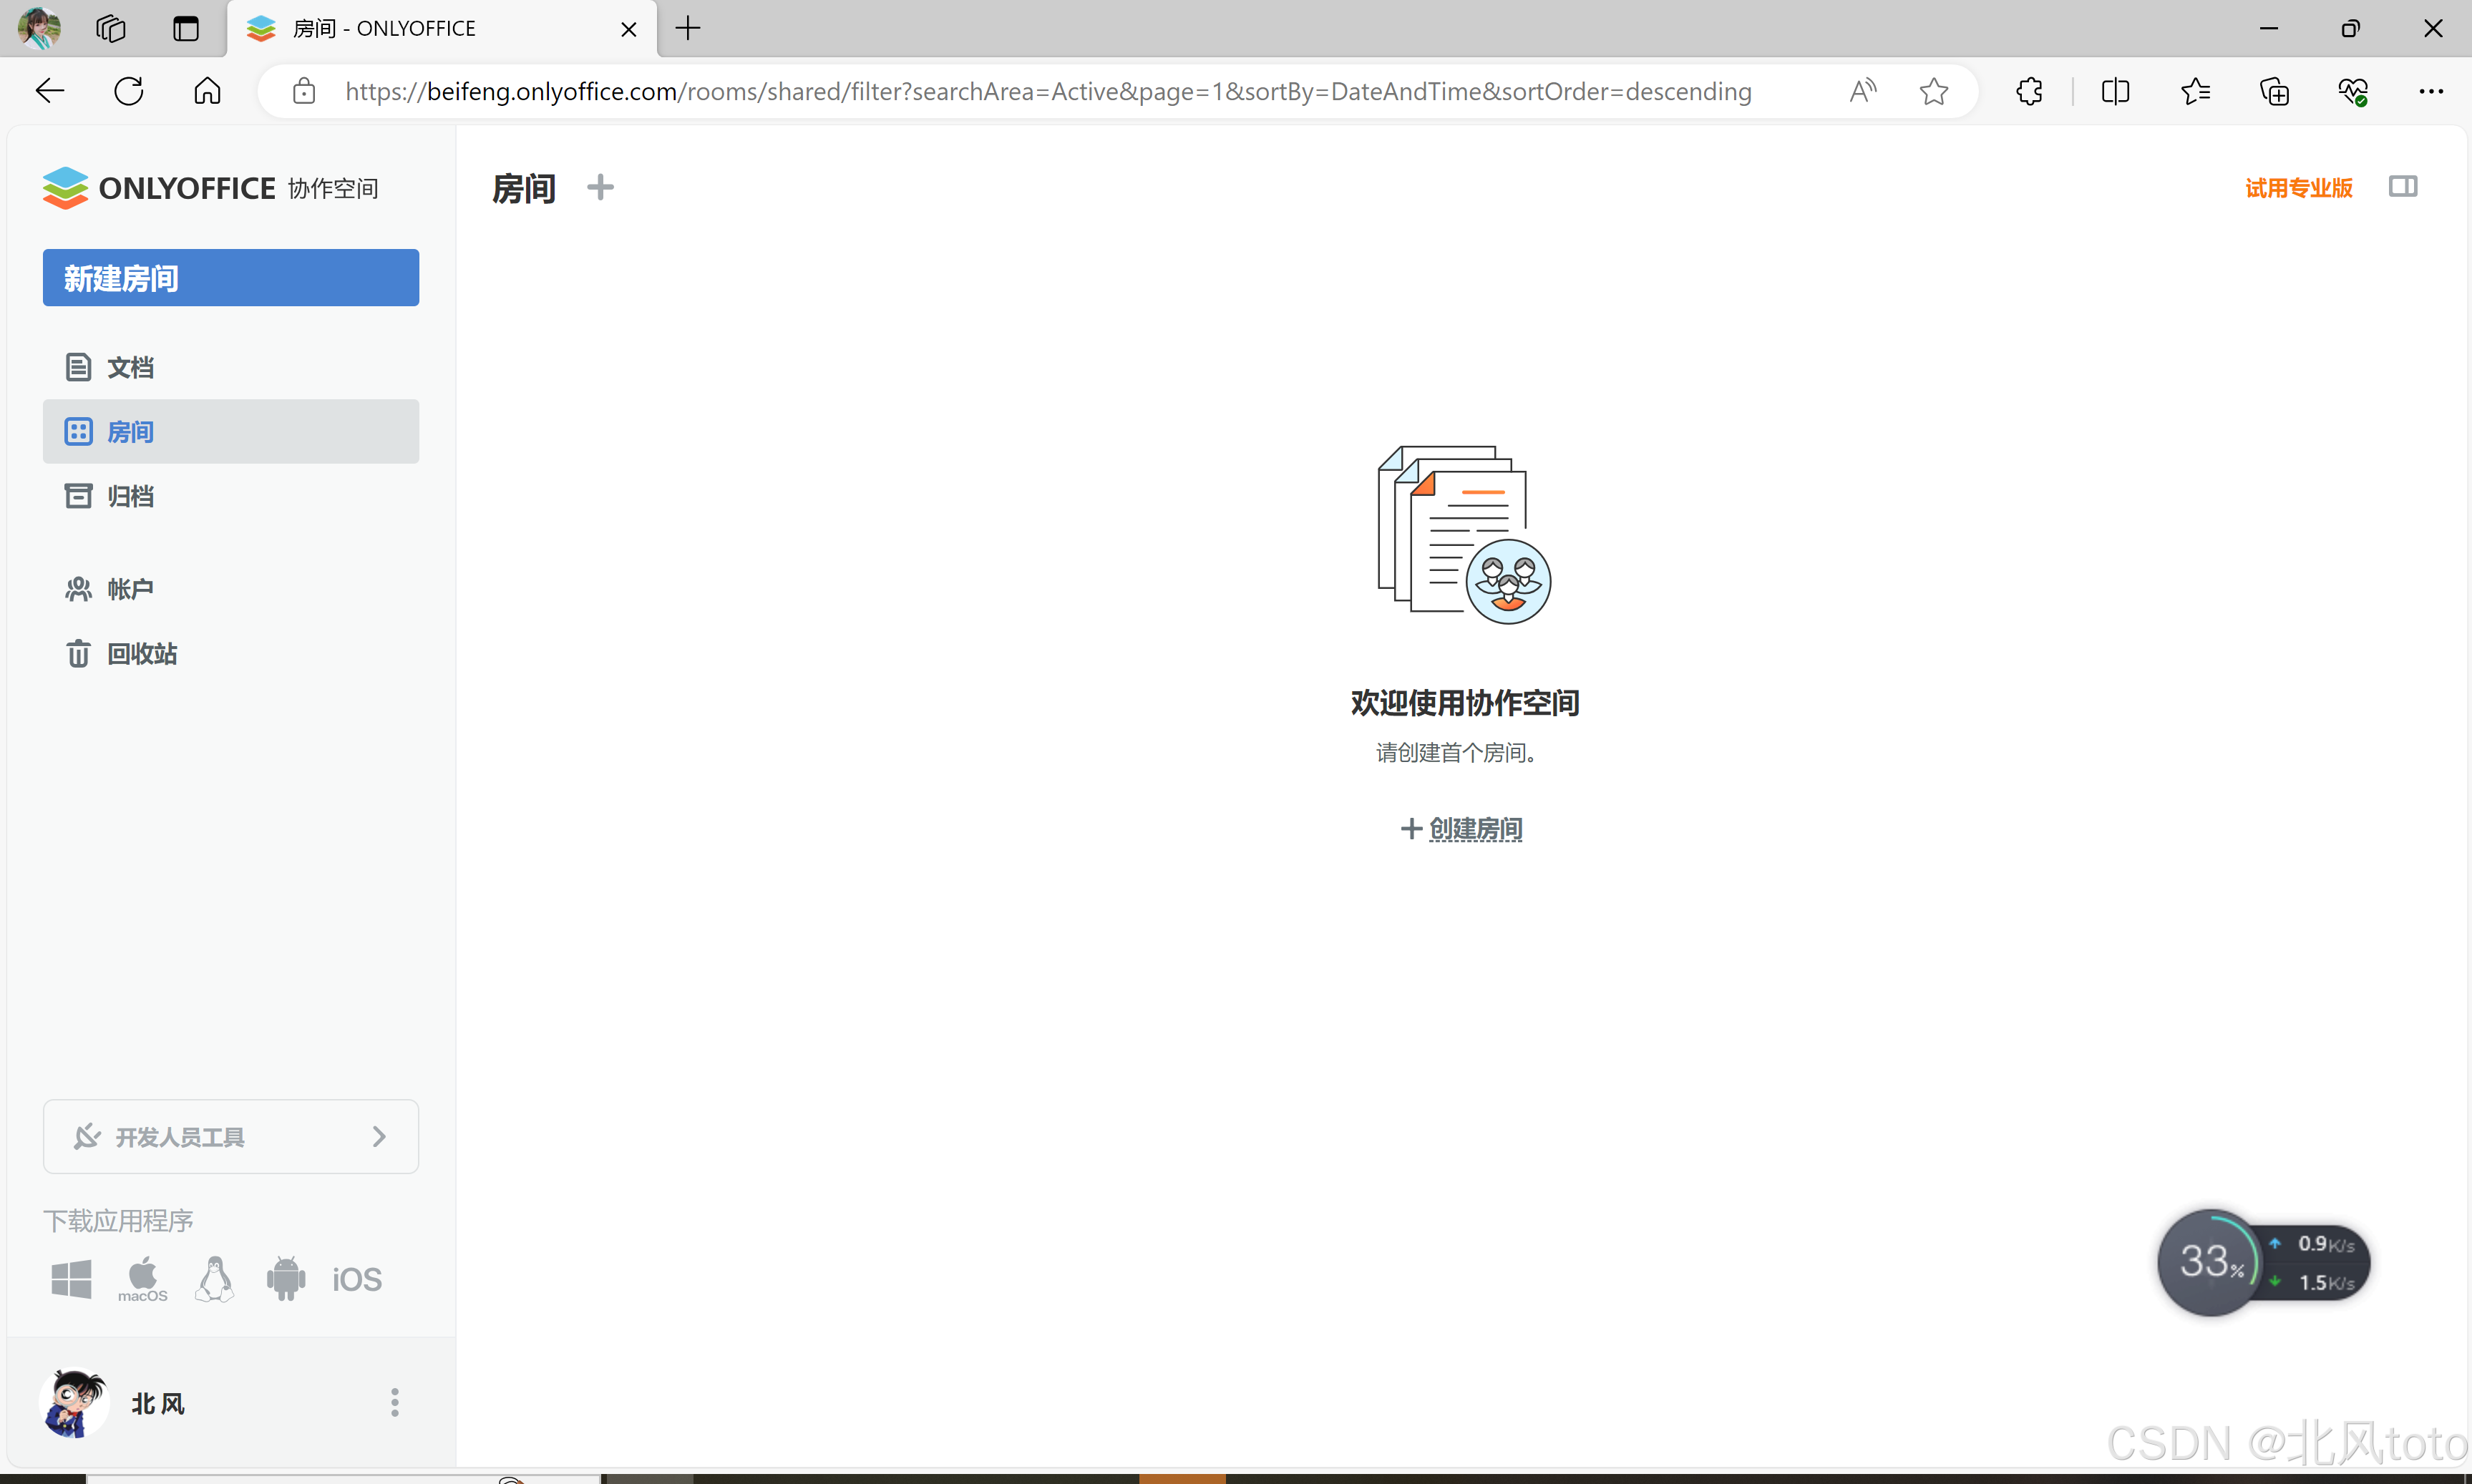Download the macOS desktop app
The width and height of the screenshot is (2472, 1484).
pos(142,1277)
